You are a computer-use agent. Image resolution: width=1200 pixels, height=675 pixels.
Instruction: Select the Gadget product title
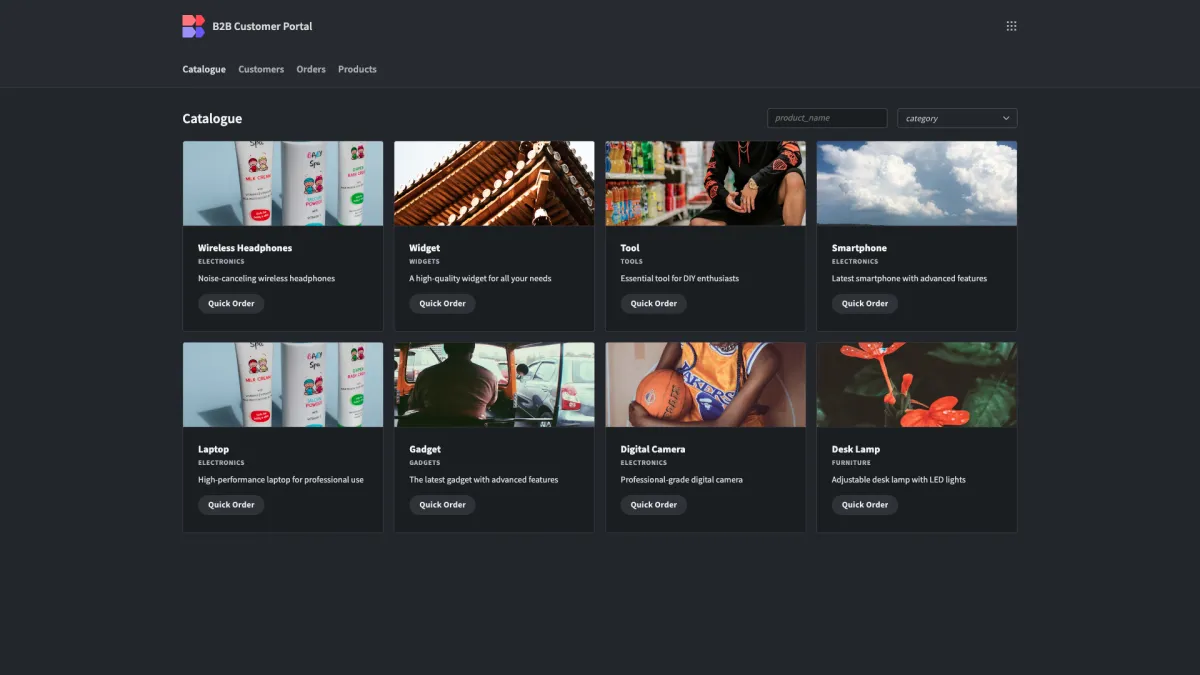point(425,449)
